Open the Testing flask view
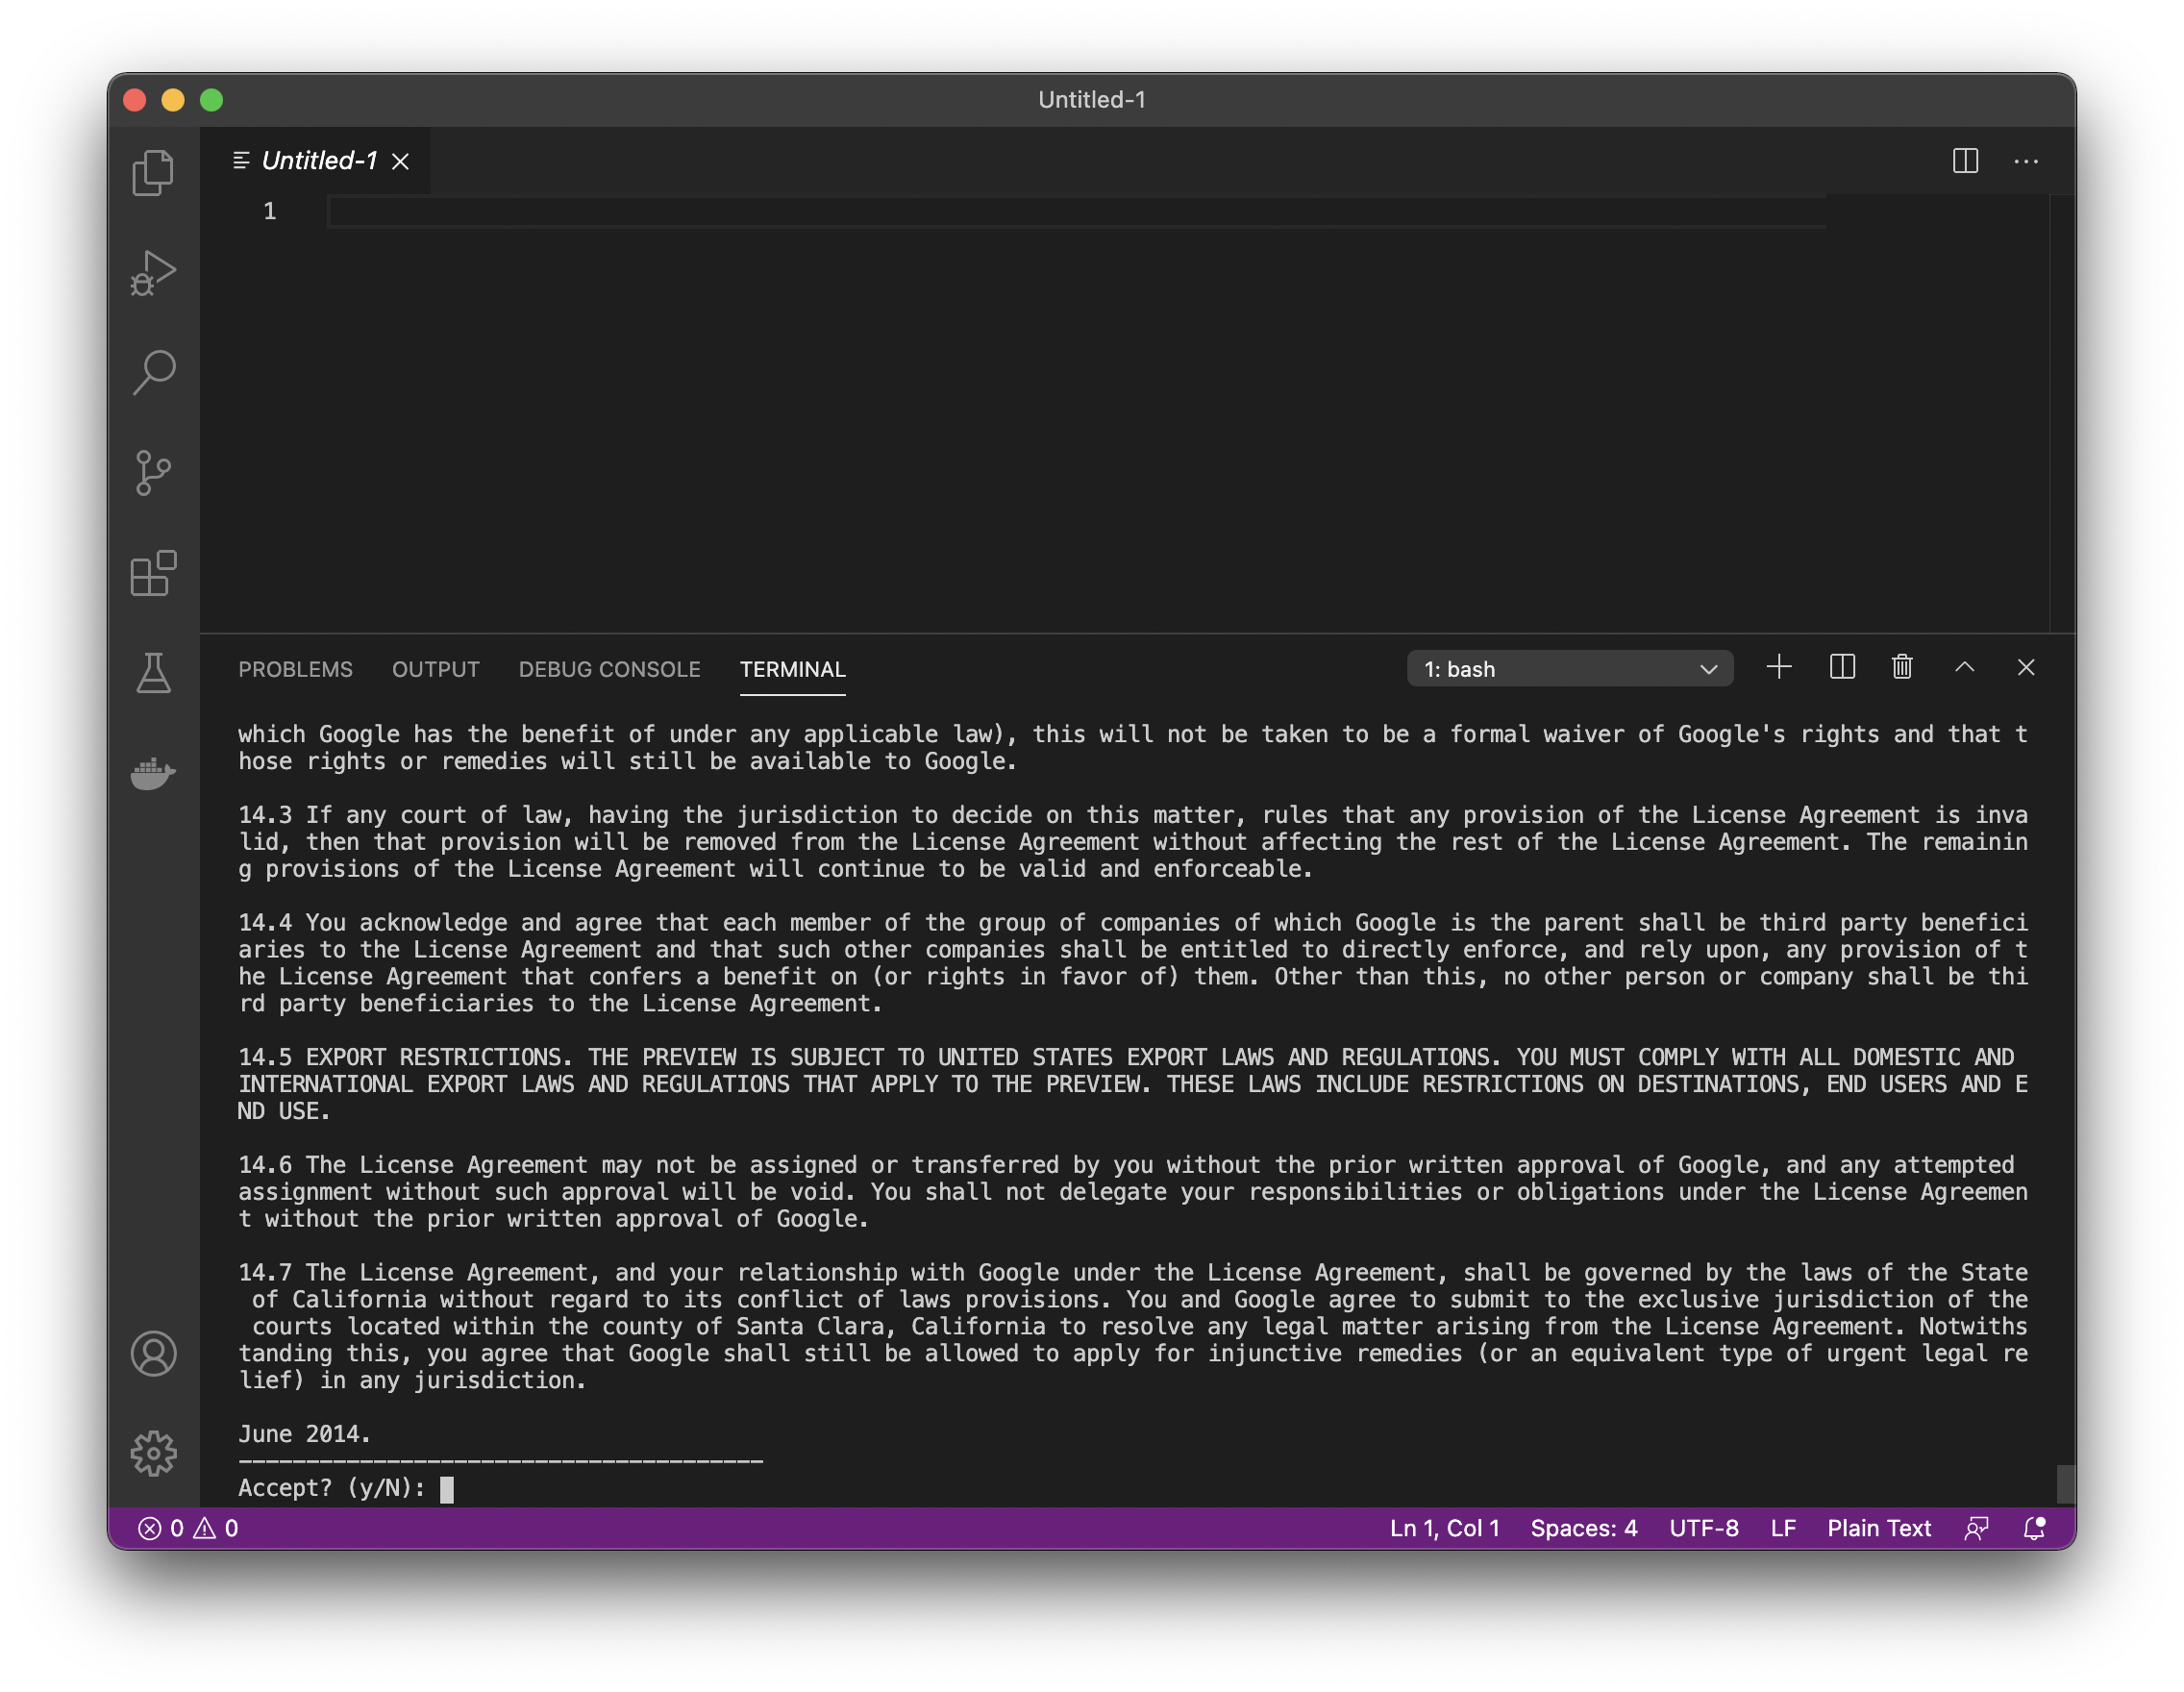2184x1692 pixels. pyautogui.click(x=153, y=673)
